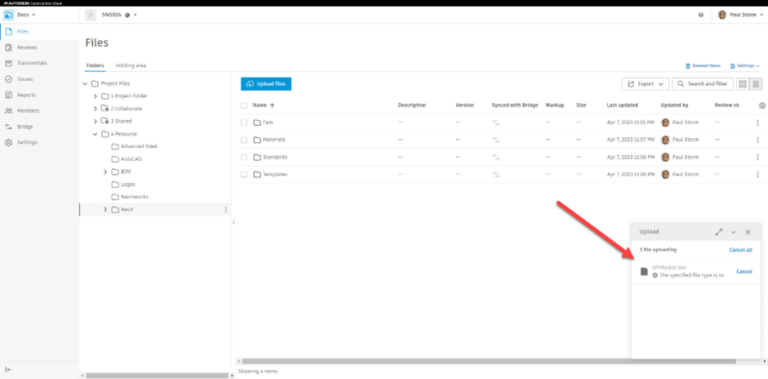Open the Members page
768x379 pixels.
click(x=28, y=111)
